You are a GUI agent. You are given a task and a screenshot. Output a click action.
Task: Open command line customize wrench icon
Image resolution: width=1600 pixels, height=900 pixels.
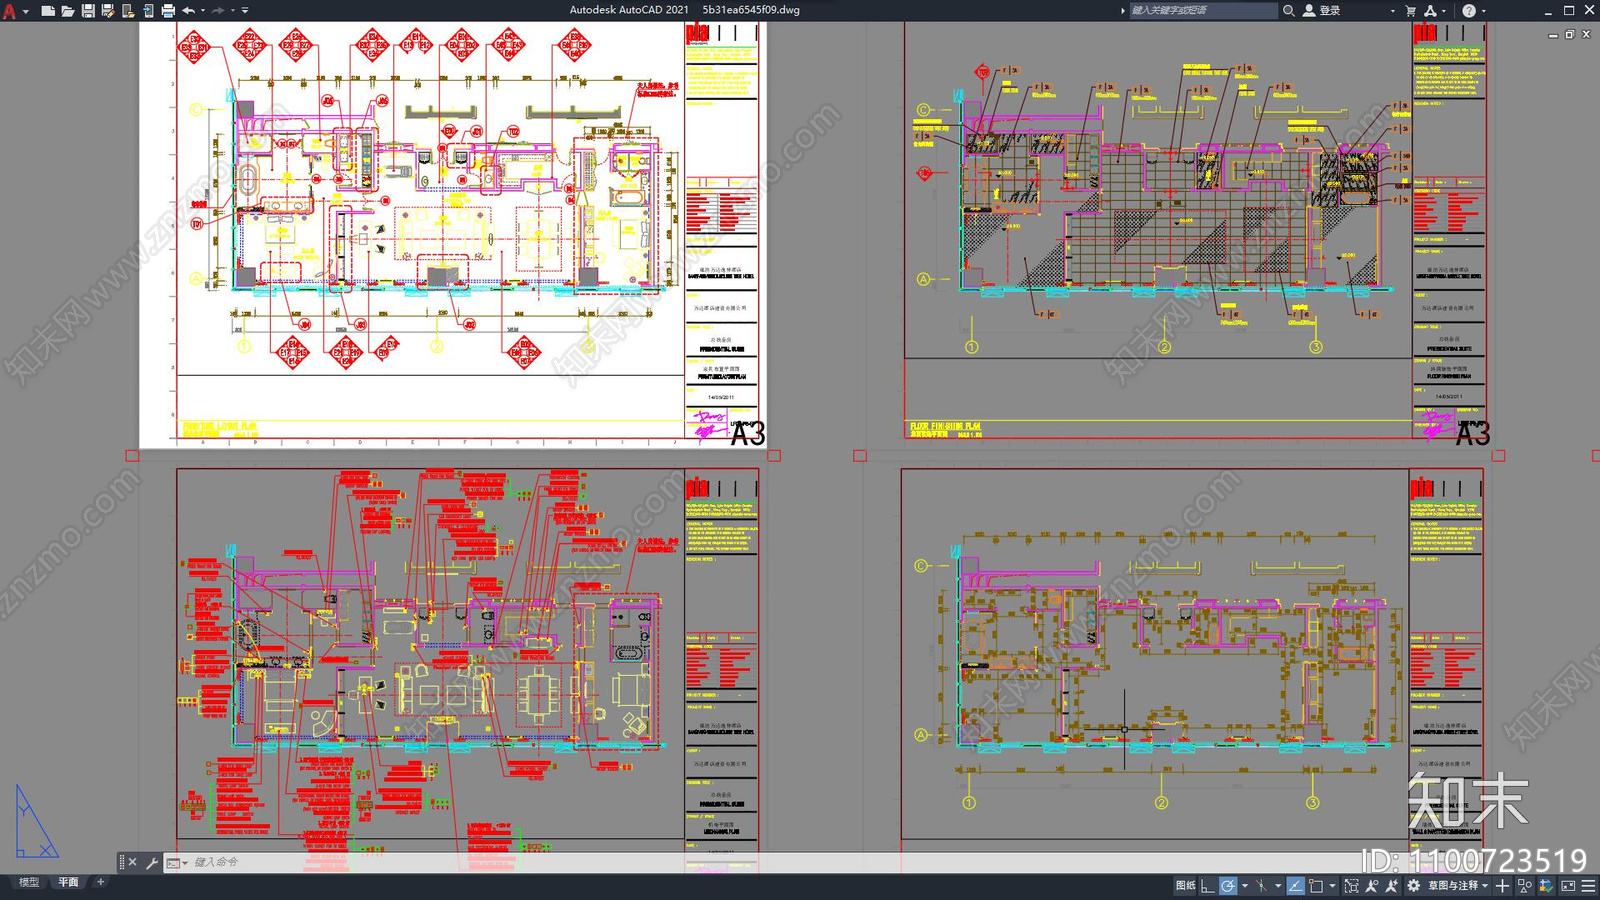click(x=152, y=862)
